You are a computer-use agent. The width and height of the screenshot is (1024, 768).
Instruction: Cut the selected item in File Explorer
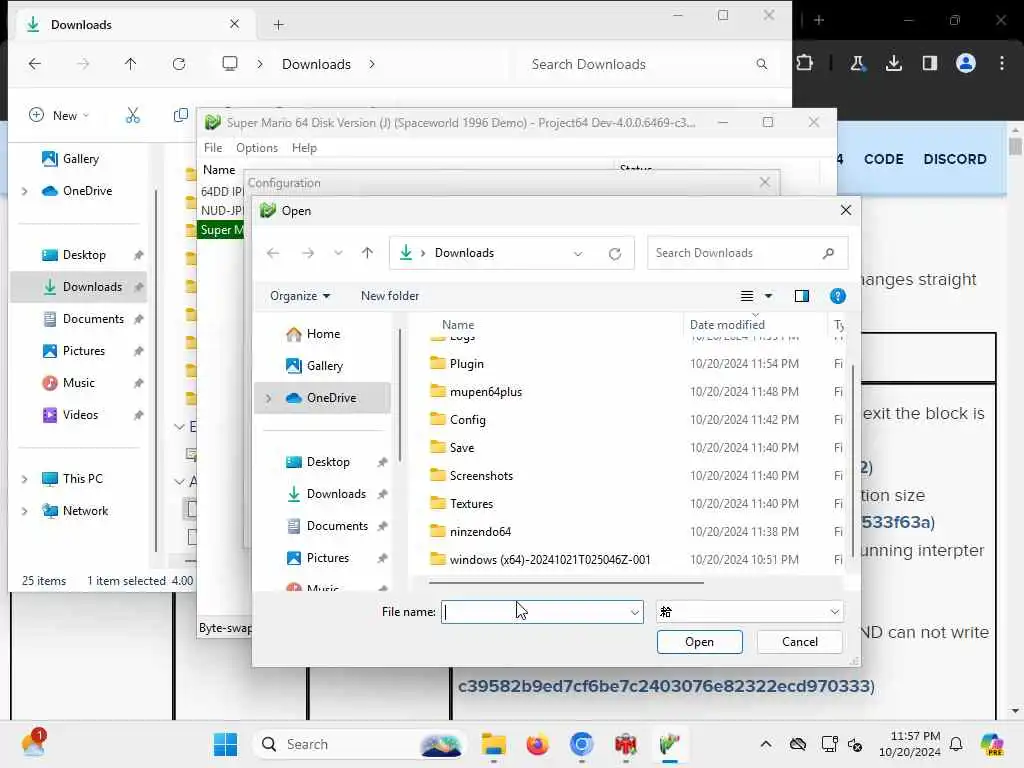(x=133, y=116)
